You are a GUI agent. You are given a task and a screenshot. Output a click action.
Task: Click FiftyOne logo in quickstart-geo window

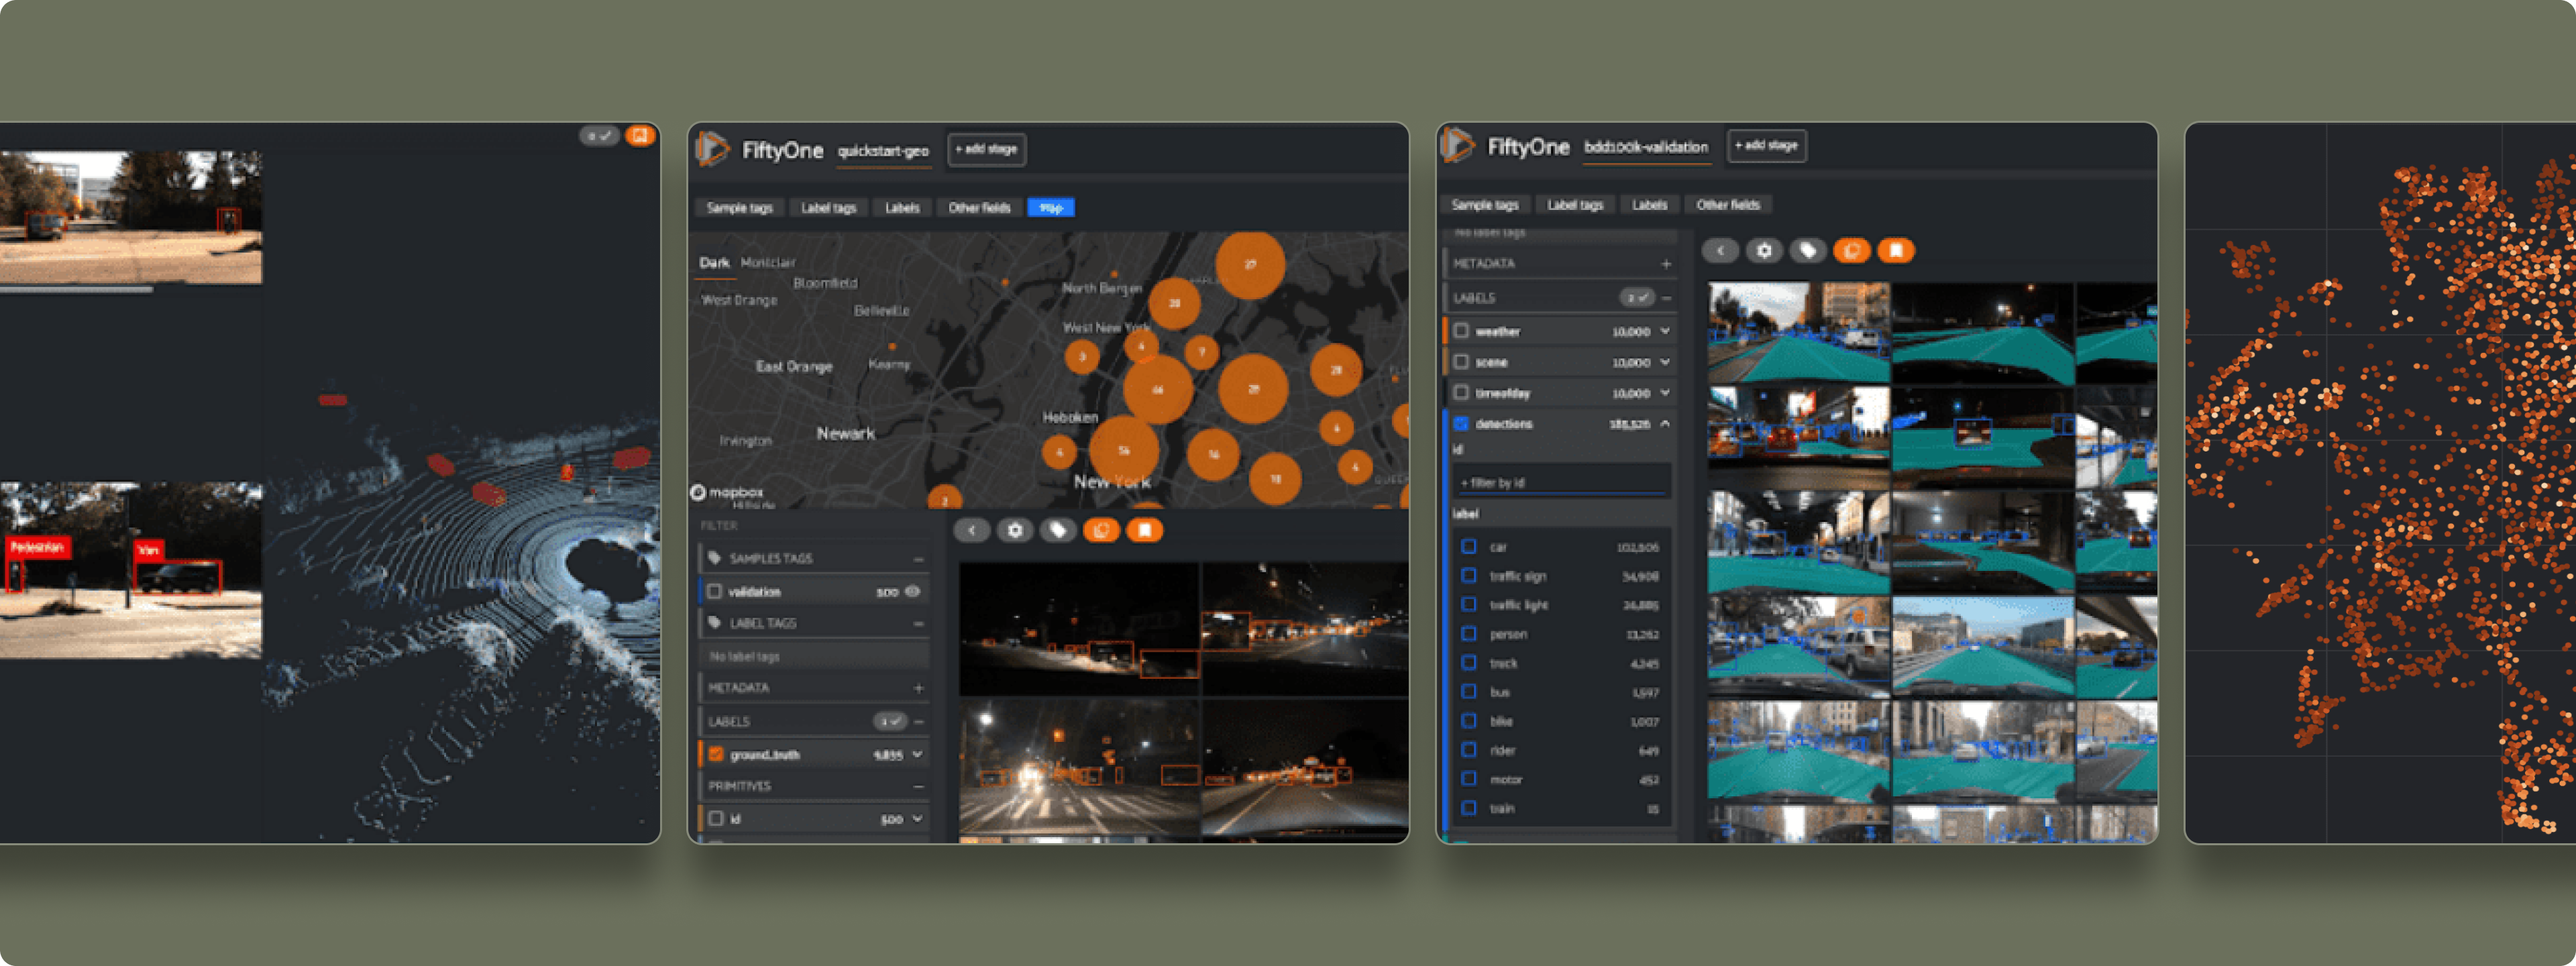click(713, 150)
